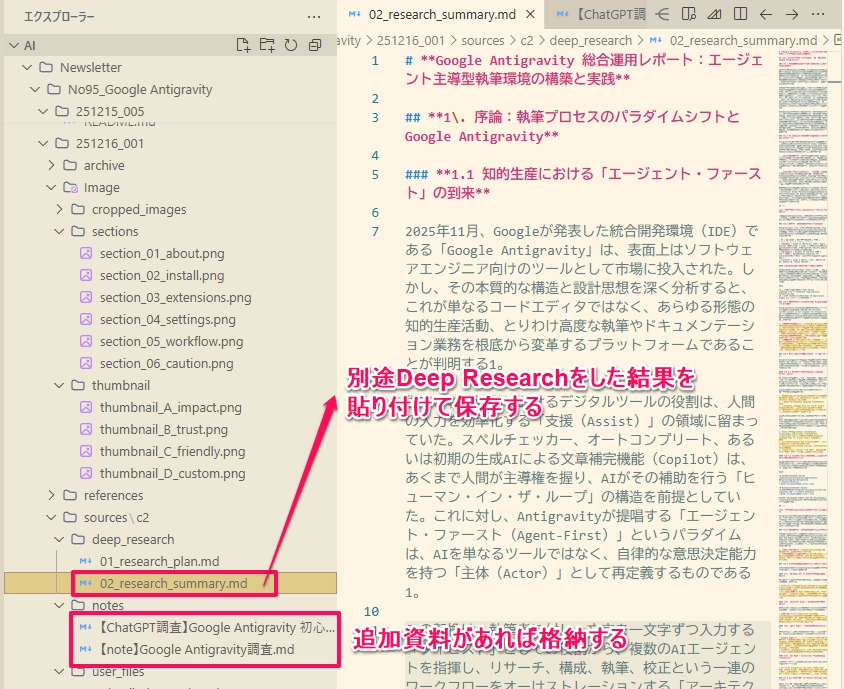Click the New File icon in explorer header

tap(243, 45)
